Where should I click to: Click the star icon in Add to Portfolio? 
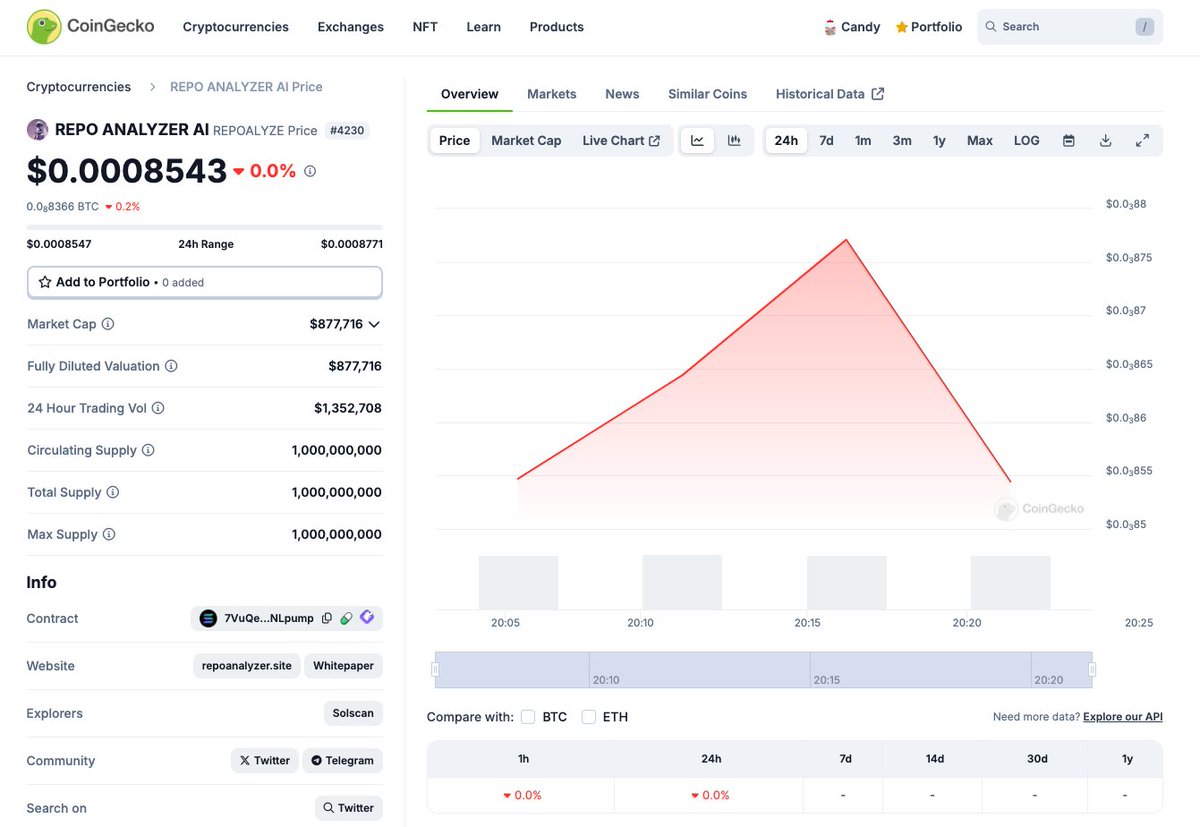point(45,282)
